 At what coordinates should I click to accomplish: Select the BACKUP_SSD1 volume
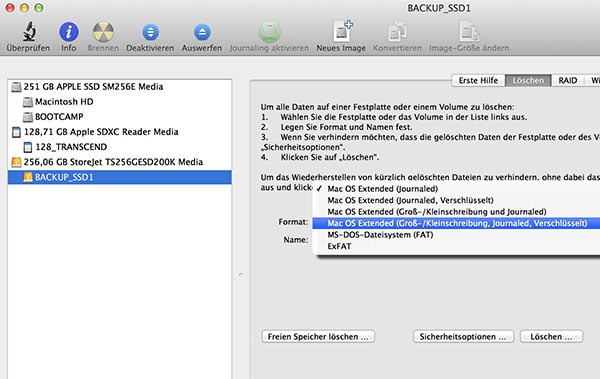pyautogui.click(x=119, y=177)
